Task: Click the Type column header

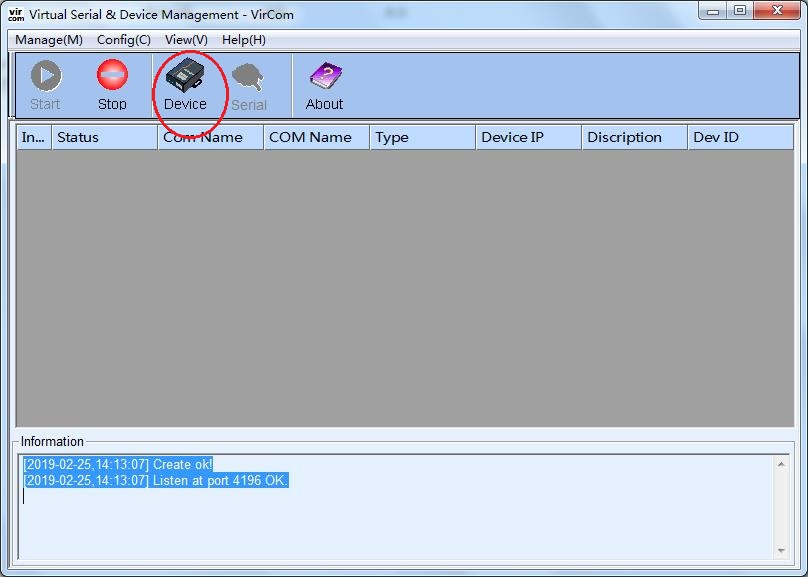Action: 422,137
